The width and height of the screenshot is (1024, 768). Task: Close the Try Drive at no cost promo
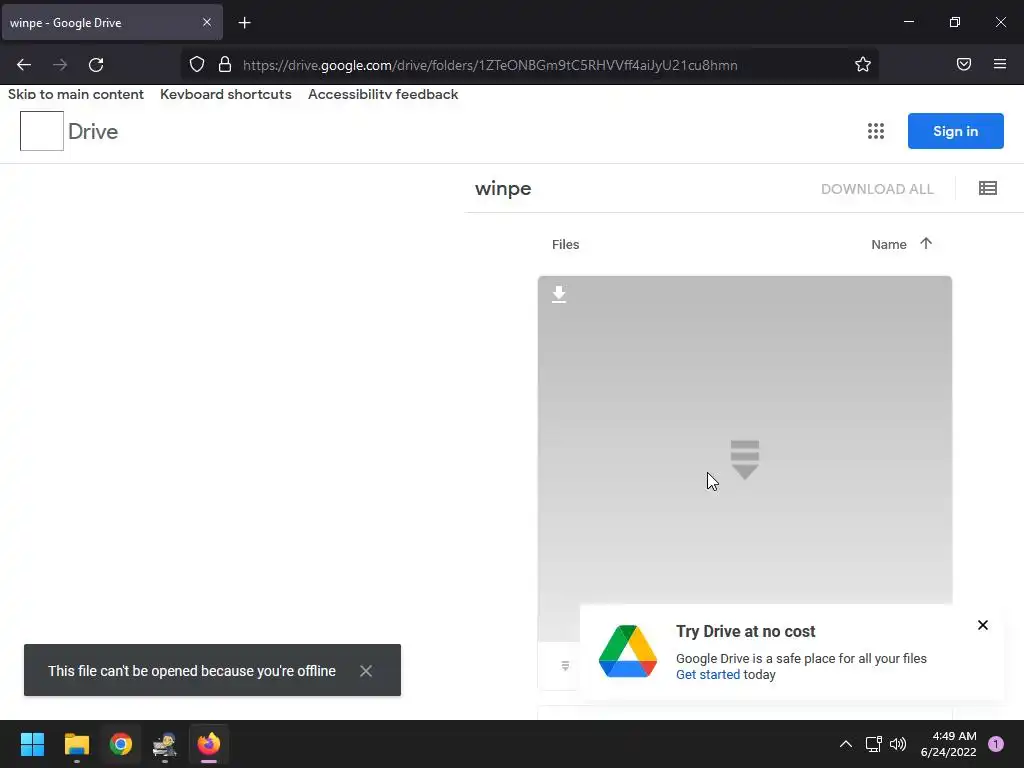coord(983,625)
